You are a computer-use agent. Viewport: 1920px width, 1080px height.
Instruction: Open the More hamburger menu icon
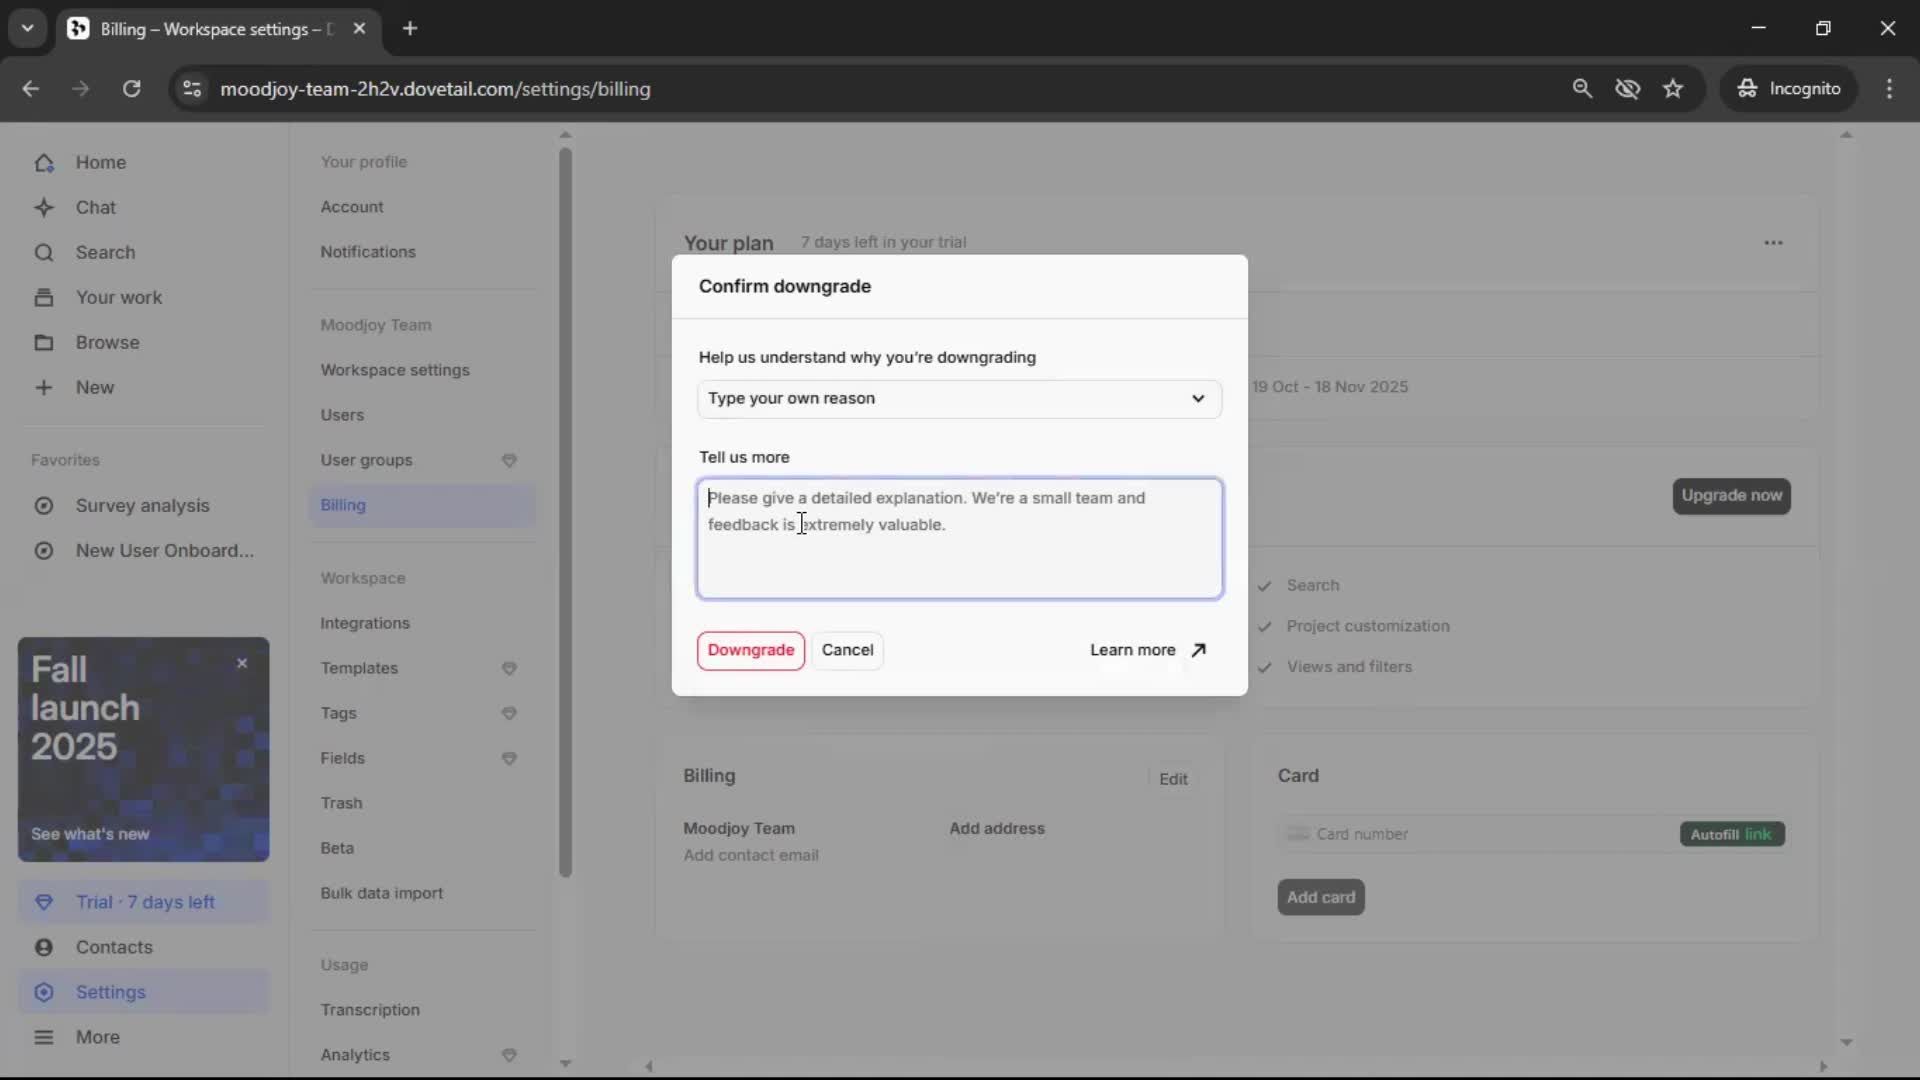tap(44, 1037)
